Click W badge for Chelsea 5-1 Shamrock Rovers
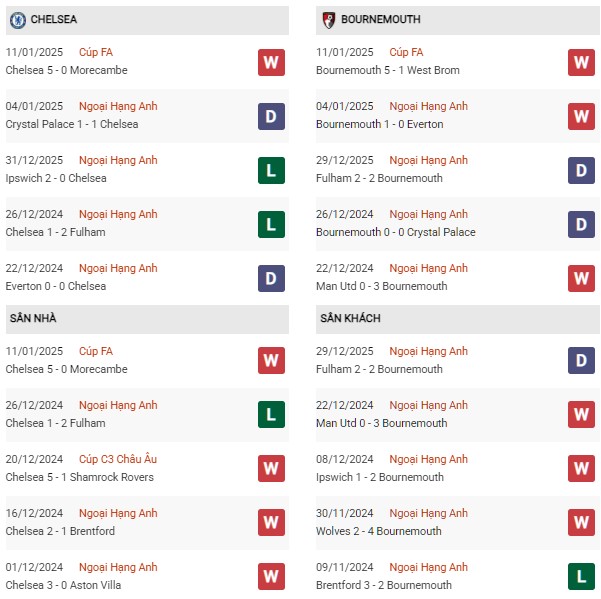 pos(271,468)
